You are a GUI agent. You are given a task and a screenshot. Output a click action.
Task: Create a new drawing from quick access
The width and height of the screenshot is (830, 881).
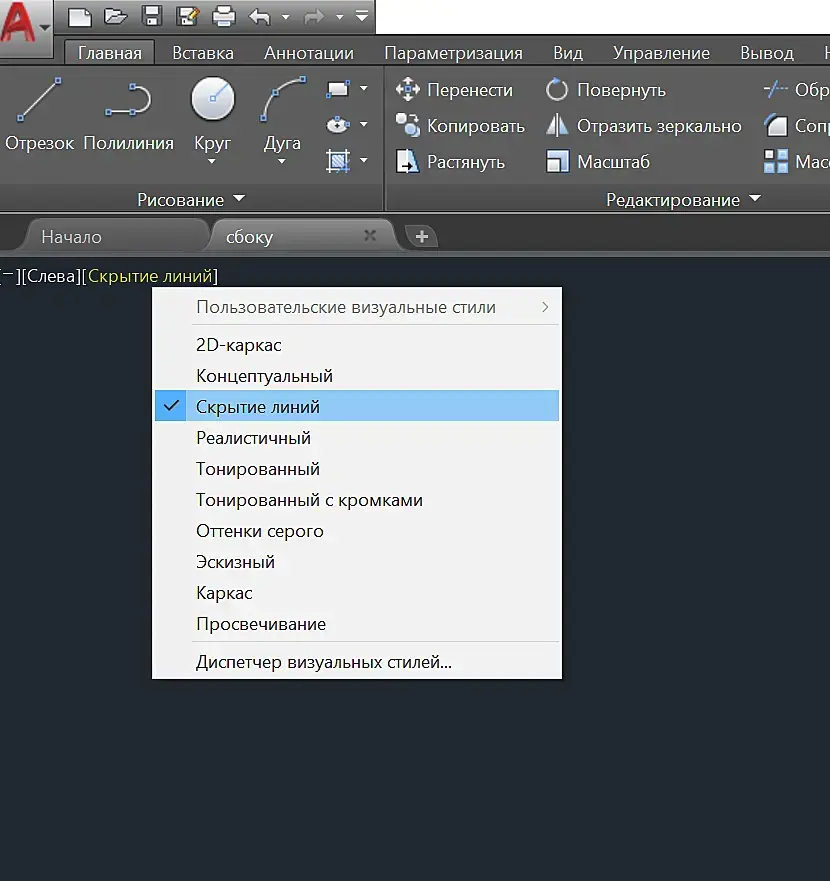click(80, 16)
